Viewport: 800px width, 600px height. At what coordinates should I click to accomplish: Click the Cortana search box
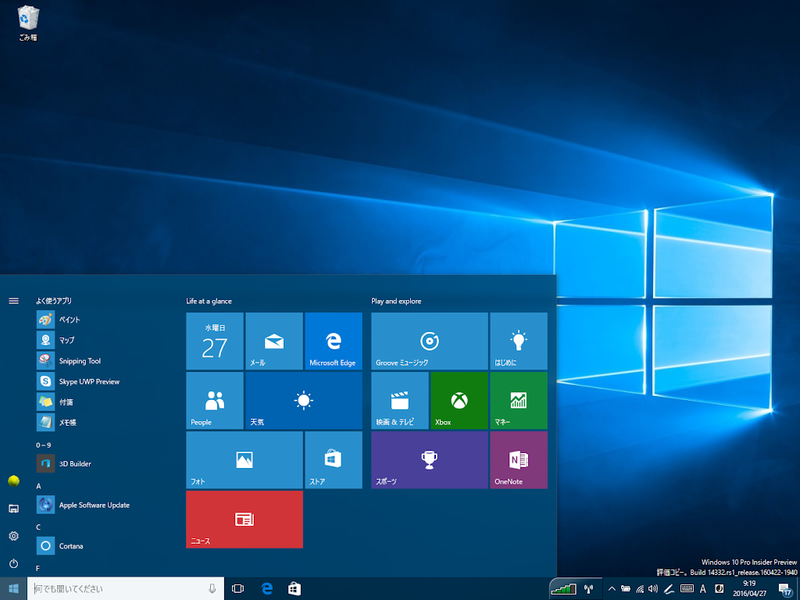click(120, 589)
